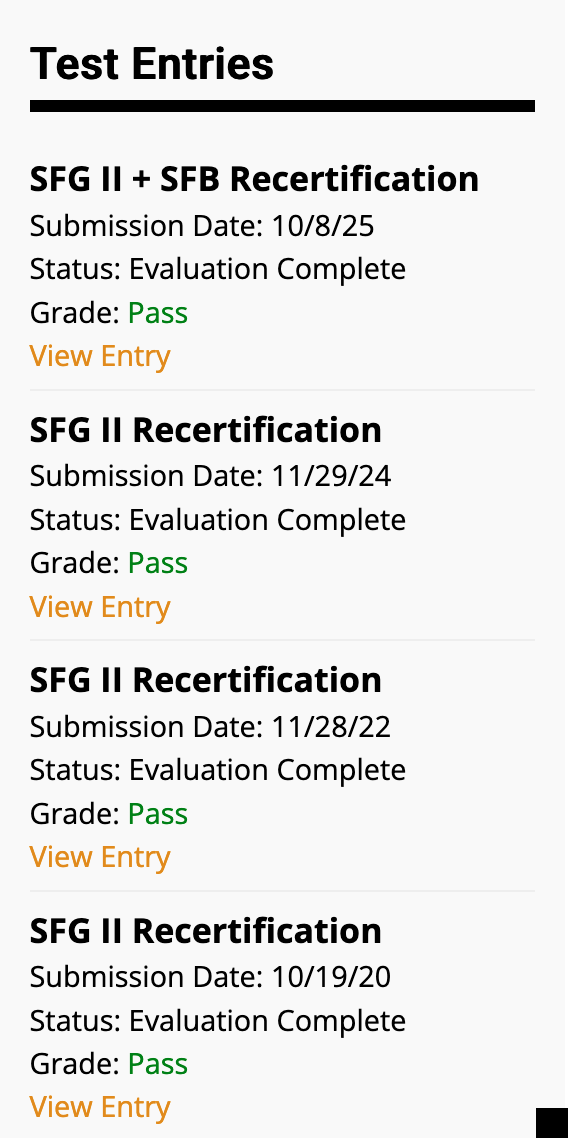Click the Submission Date 10/19/20 text
The image size is (568, 1138).
point(210,978)
